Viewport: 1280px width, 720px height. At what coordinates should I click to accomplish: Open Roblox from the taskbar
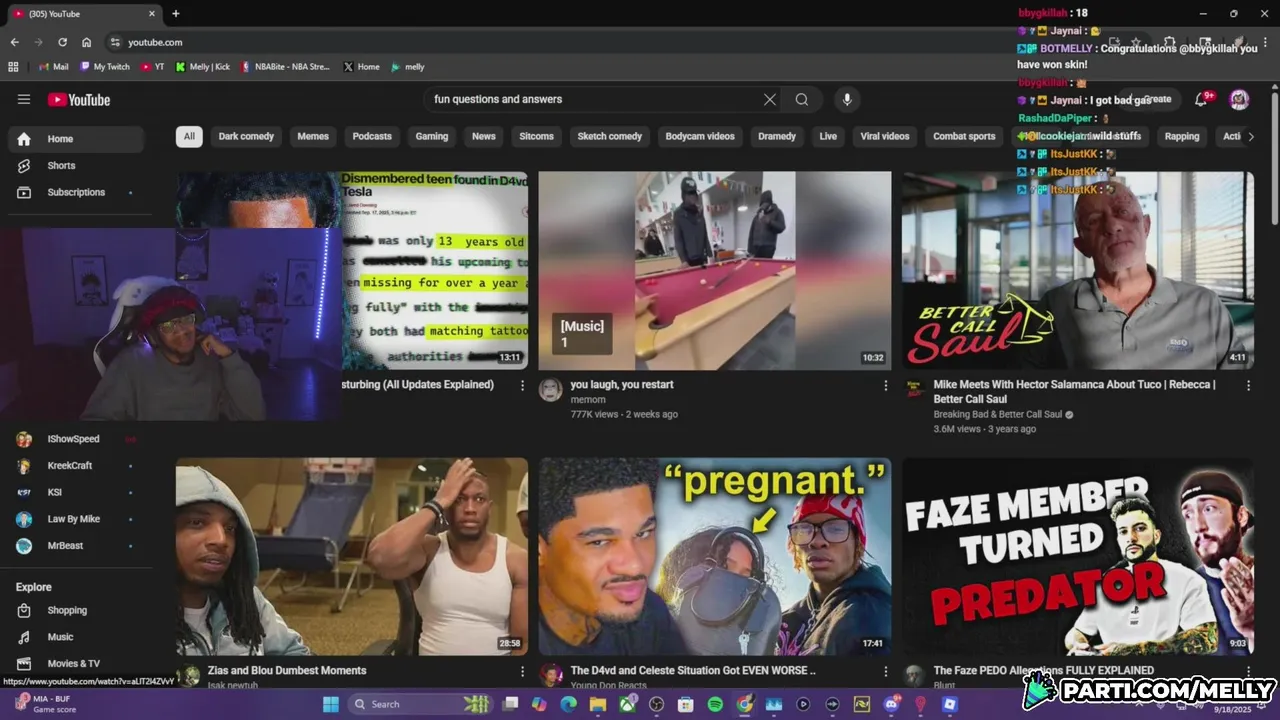[950, 704]
